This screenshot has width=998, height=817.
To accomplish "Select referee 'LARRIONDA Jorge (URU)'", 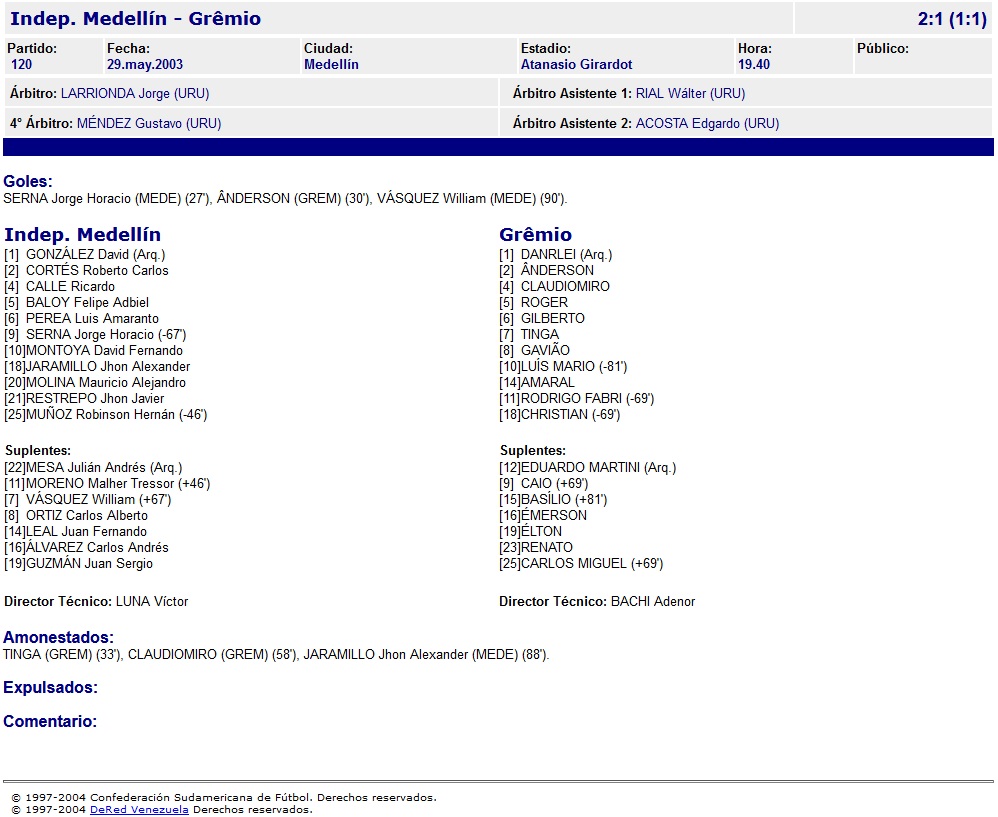I will [x=135, y=94].
